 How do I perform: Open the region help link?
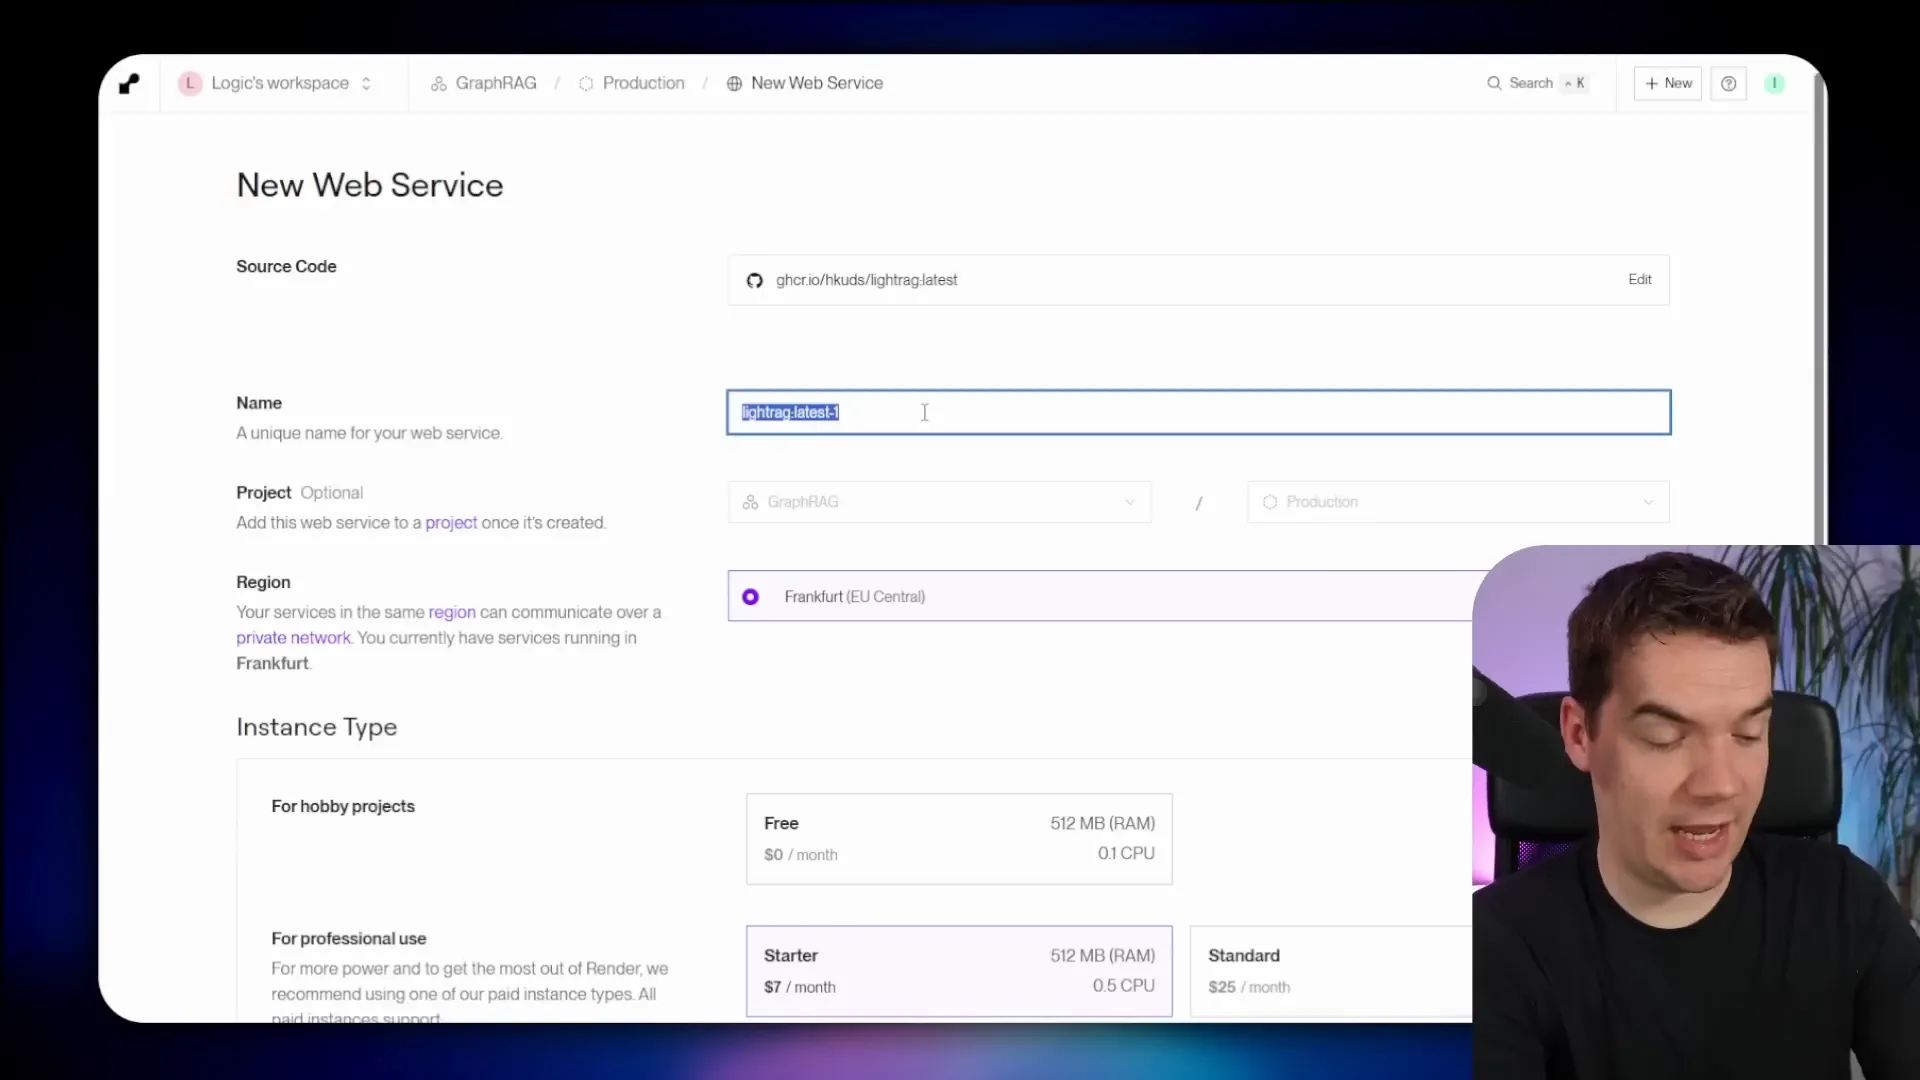[x=452, y=612]
